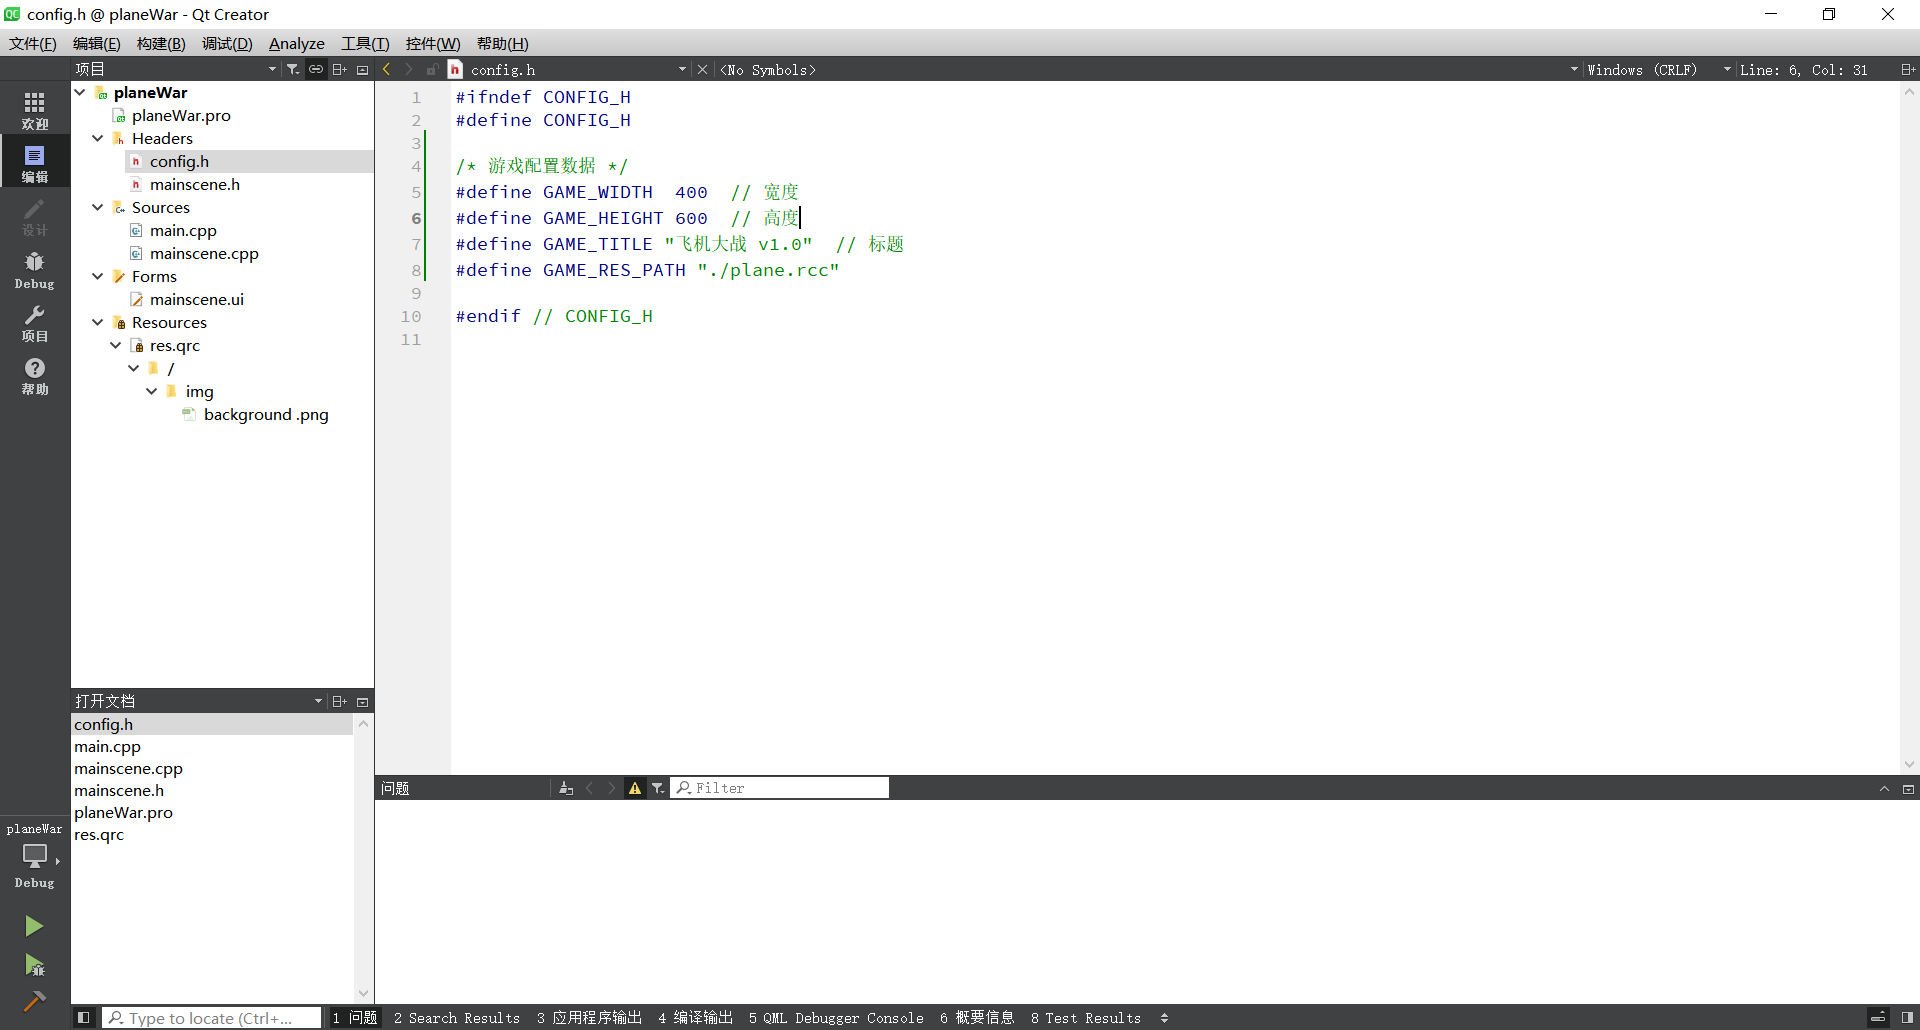
Task: Click the filter tree funnel icon in project panel
Action: 293,69
